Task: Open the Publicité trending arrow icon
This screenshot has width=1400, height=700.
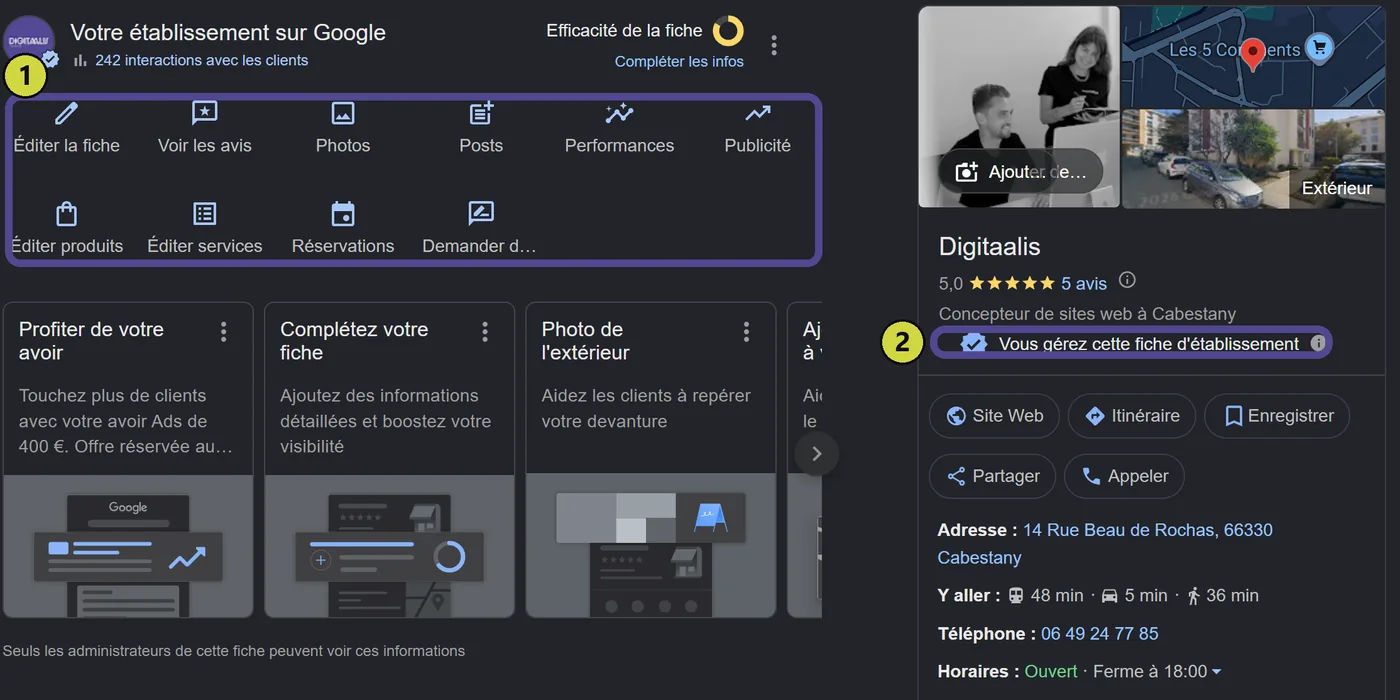Action: (758, 113)
